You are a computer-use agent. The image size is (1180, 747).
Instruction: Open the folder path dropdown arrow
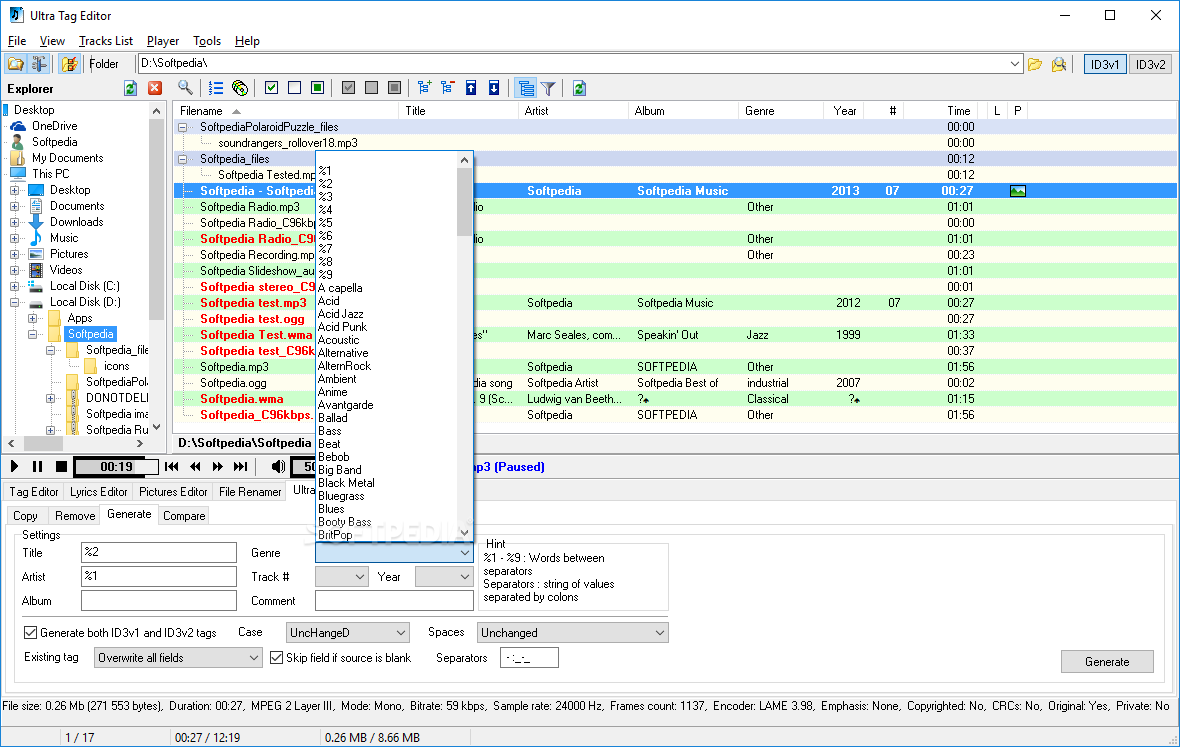(x=1014, y=64)
